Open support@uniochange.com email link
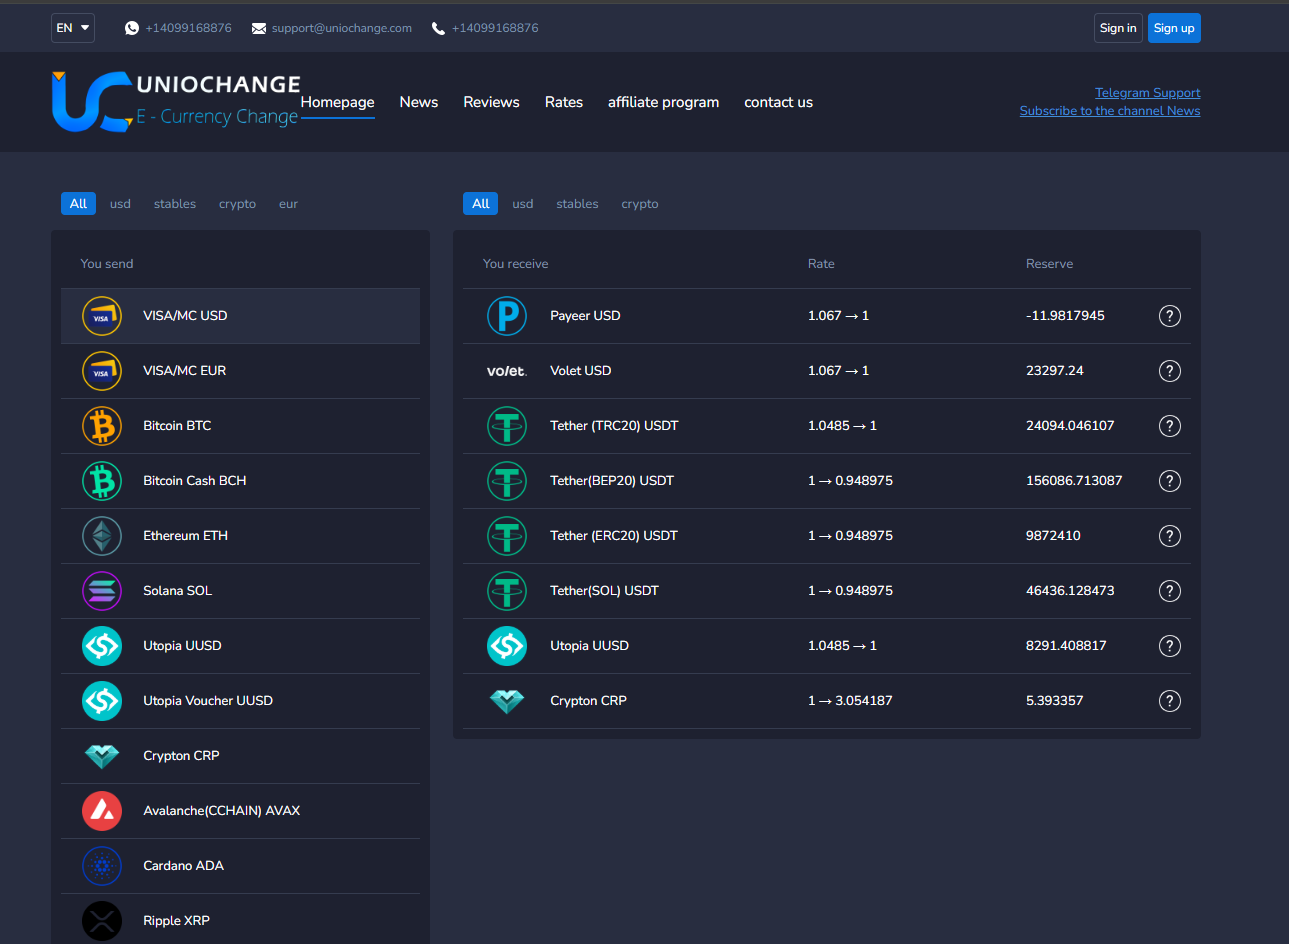 [342, 28]
